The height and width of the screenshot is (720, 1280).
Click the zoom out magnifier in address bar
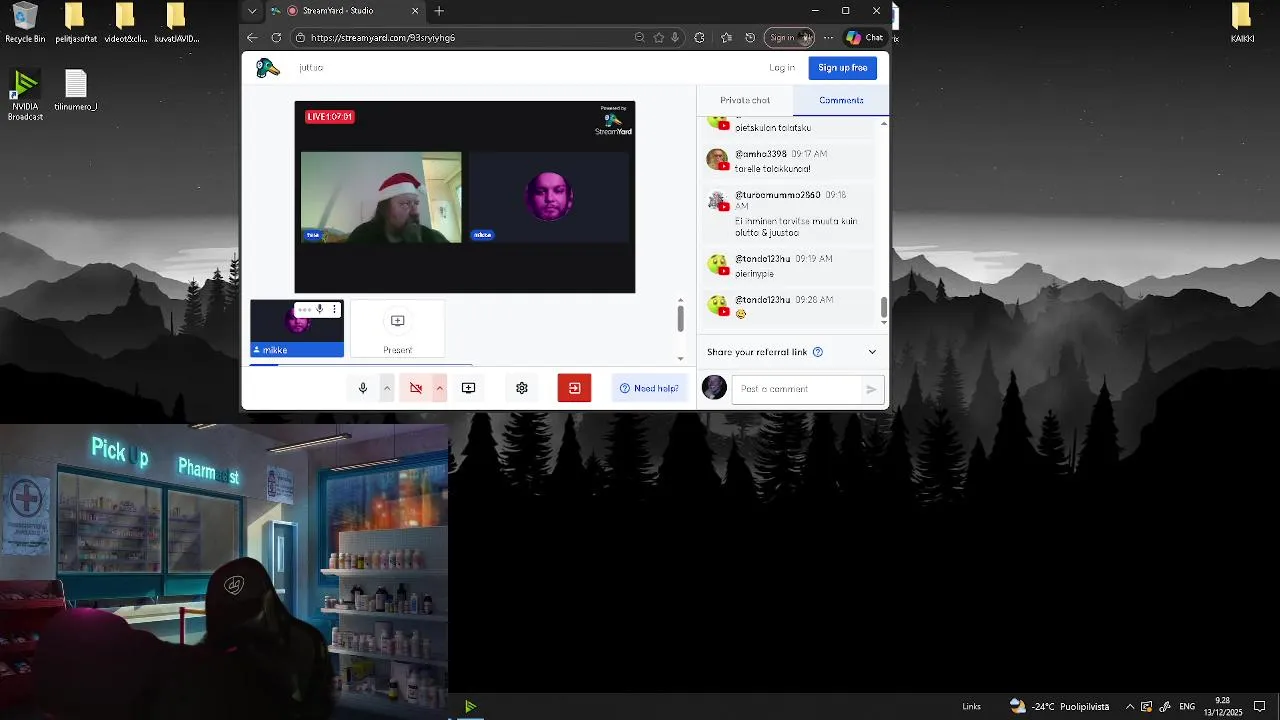pyautogui.click(x=640, y=38)
